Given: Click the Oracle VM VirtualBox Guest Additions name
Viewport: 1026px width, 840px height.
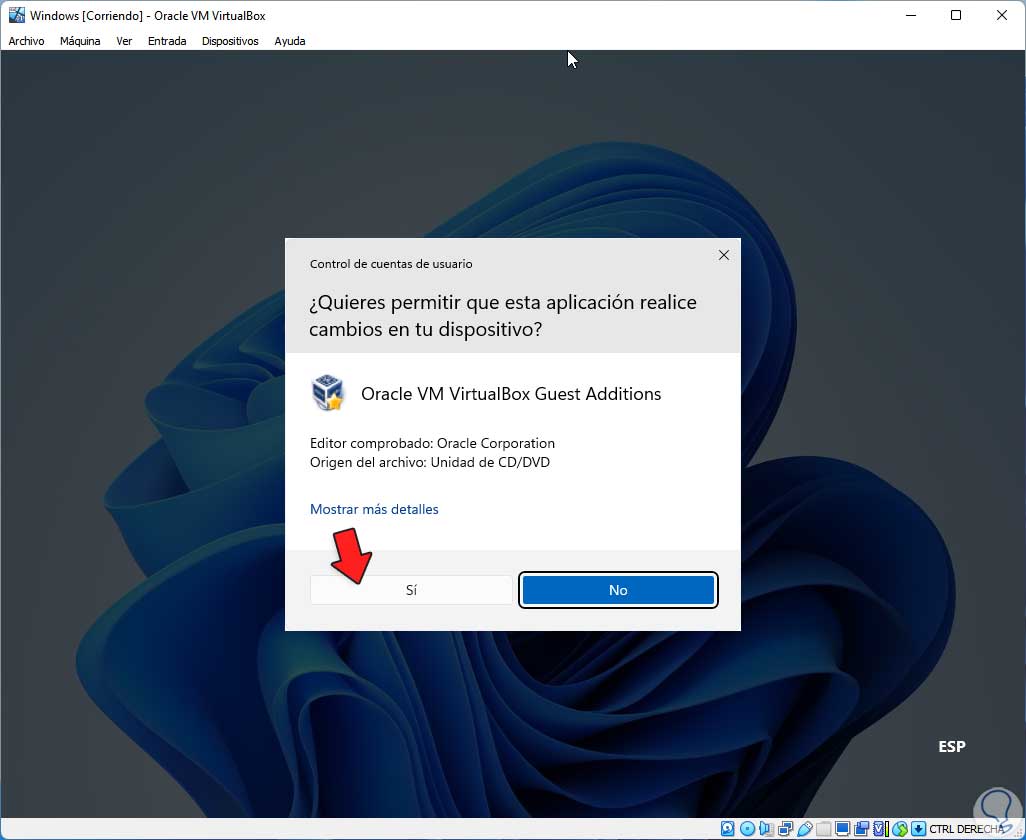Looking at the screenshot, I should click(511, 394).
